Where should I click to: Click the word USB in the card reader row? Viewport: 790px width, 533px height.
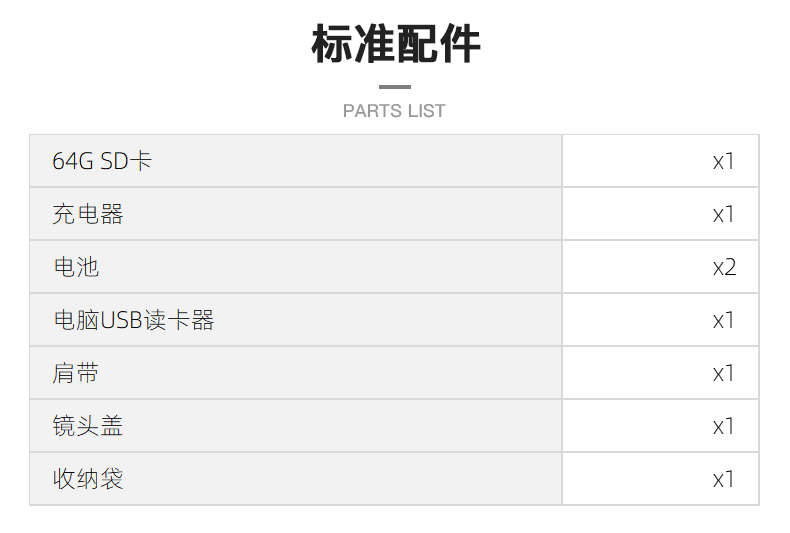tap(122, 320)
